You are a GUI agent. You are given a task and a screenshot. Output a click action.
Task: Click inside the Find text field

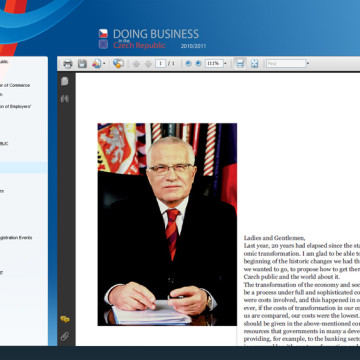point(286,64)
